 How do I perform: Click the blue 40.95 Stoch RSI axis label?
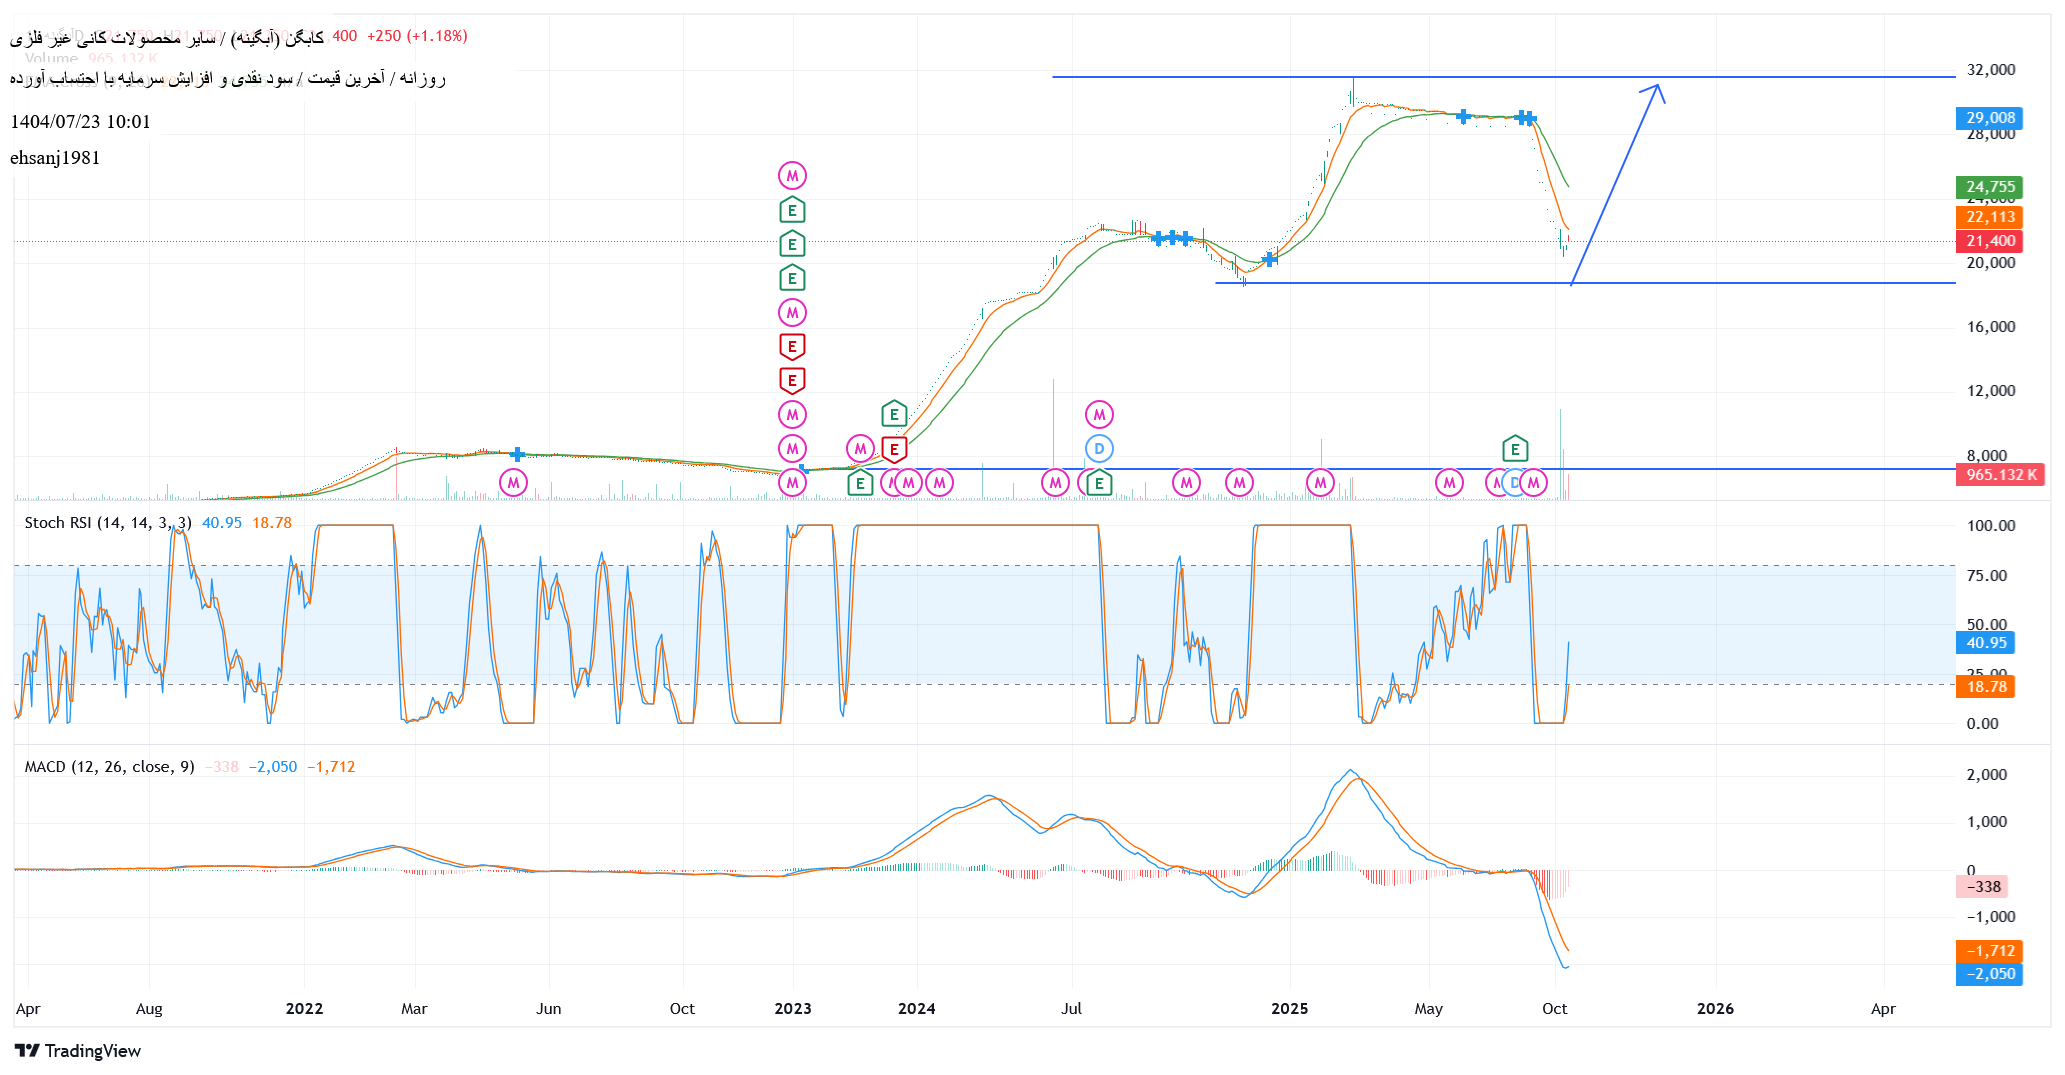(x=1985, y=643)
